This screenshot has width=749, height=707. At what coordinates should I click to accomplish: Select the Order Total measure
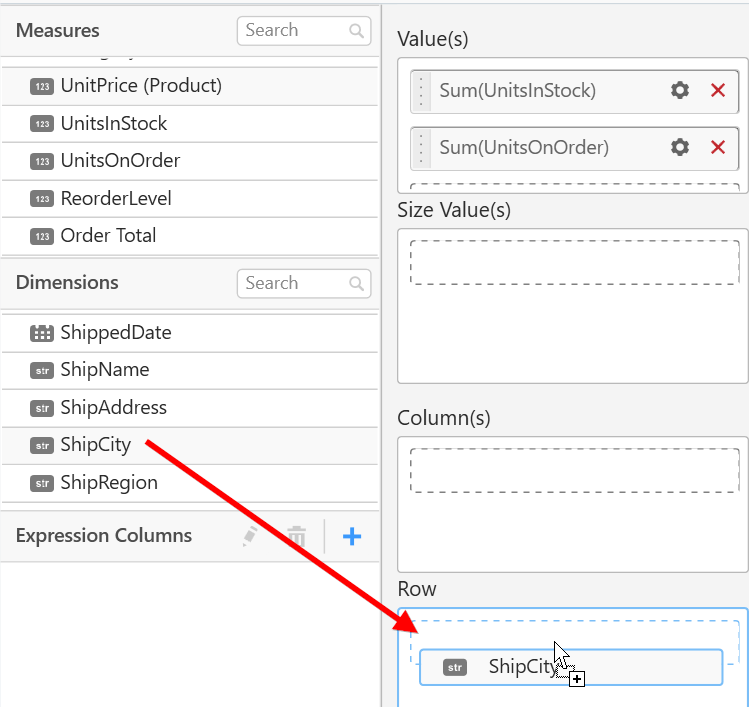[108, 236]
